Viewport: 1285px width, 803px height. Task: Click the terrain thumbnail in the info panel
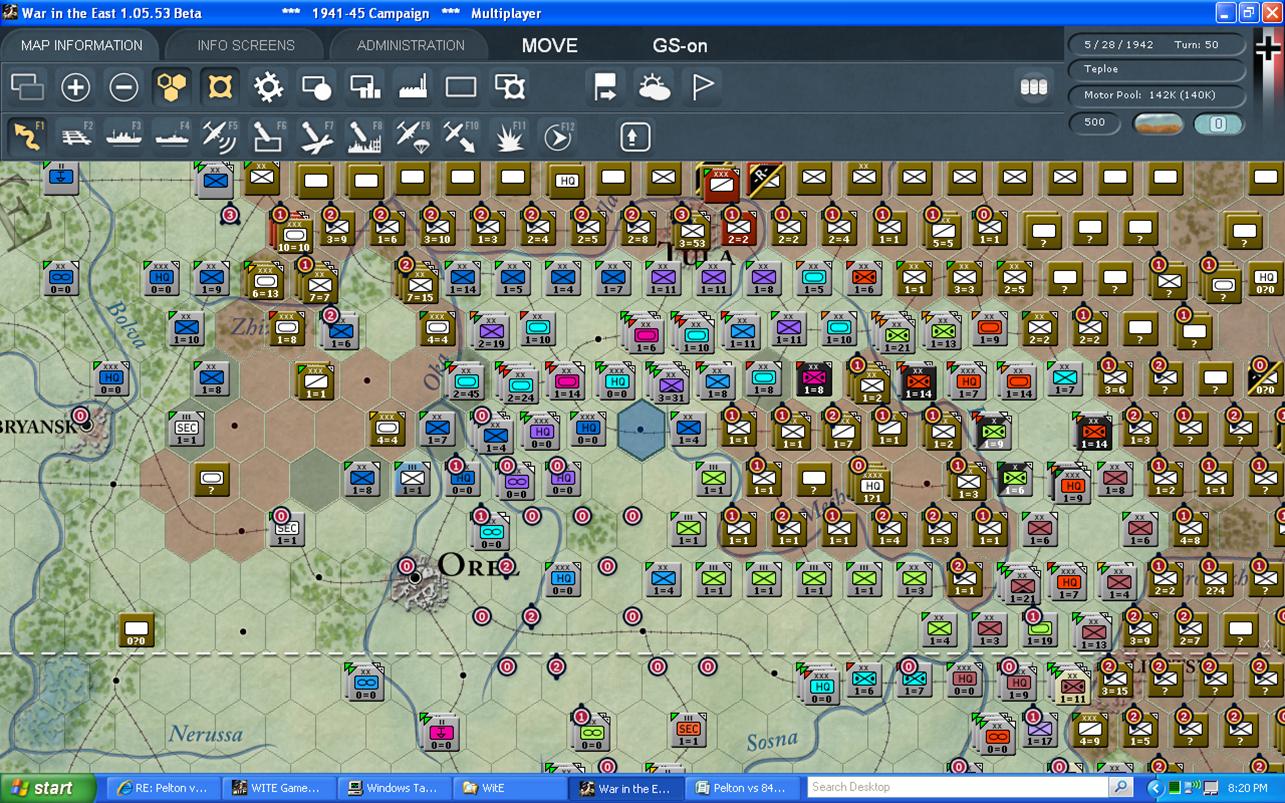click(x=1158, y=124)
